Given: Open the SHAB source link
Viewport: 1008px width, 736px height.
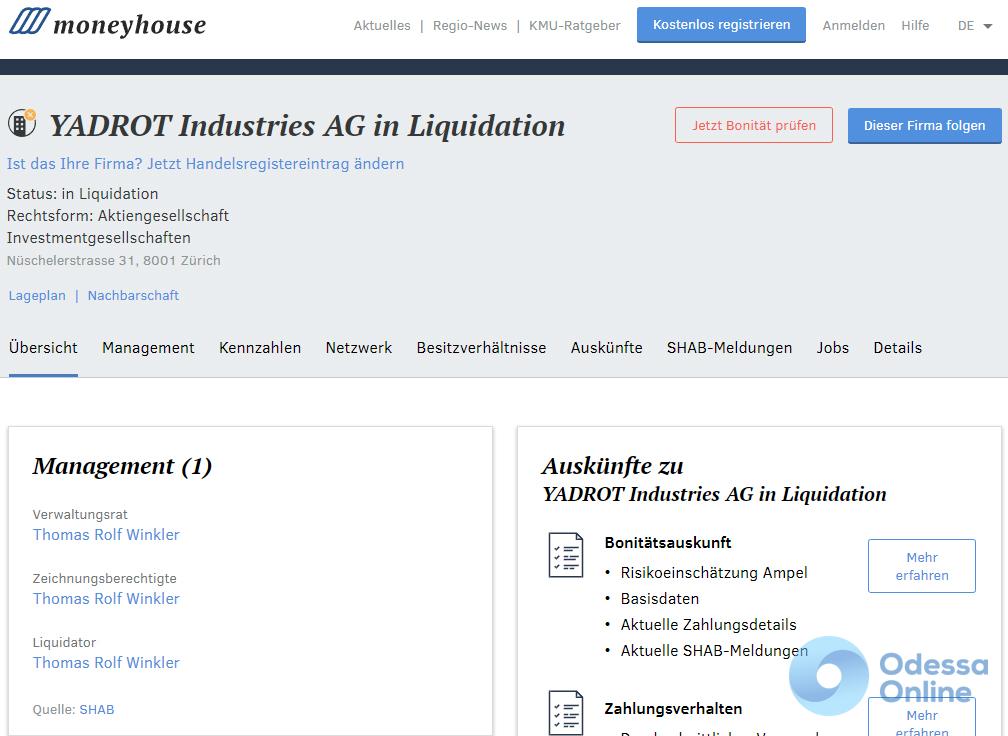Looking at the screenshot, I should click(97, 710).
